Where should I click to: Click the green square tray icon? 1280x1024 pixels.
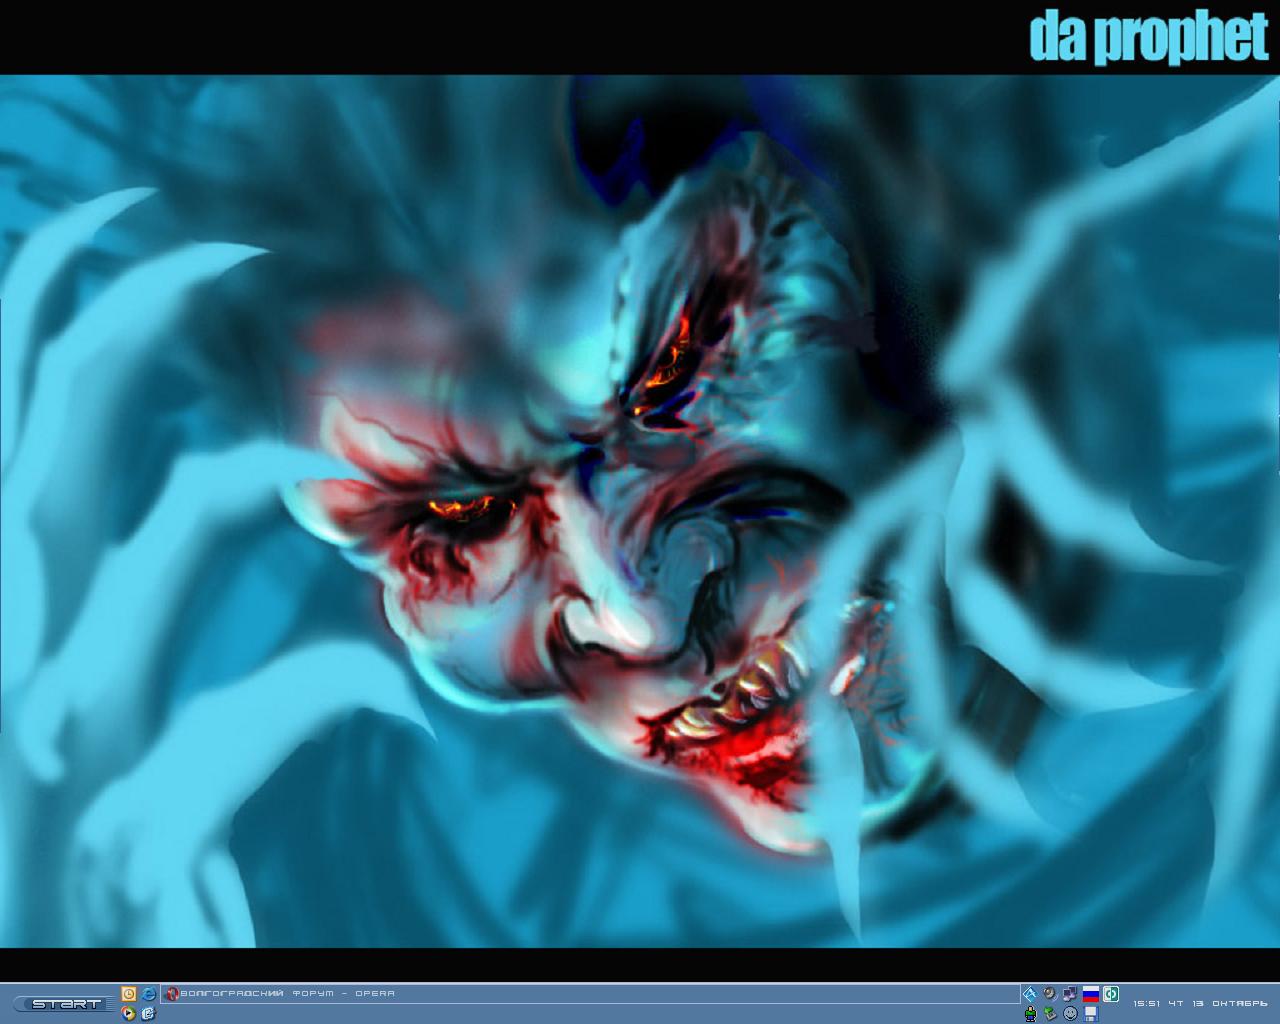click(x=1110, y=993)
